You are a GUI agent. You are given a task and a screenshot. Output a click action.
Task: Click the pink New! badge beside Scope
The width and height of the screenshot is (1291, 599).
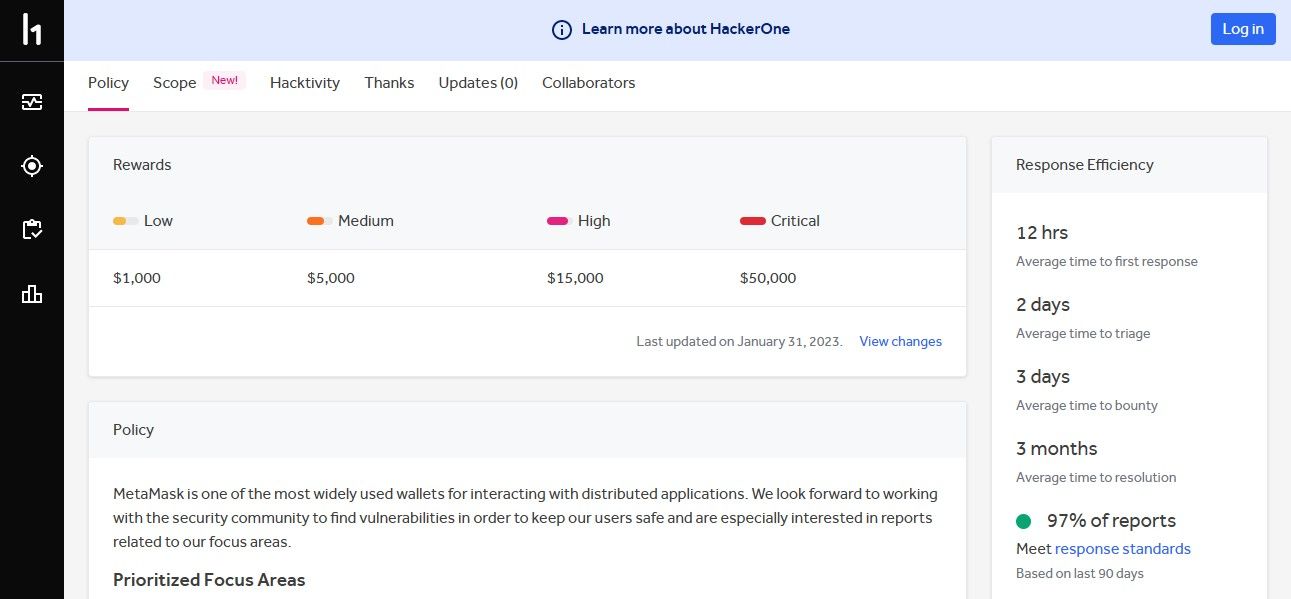tap(225, 81)
